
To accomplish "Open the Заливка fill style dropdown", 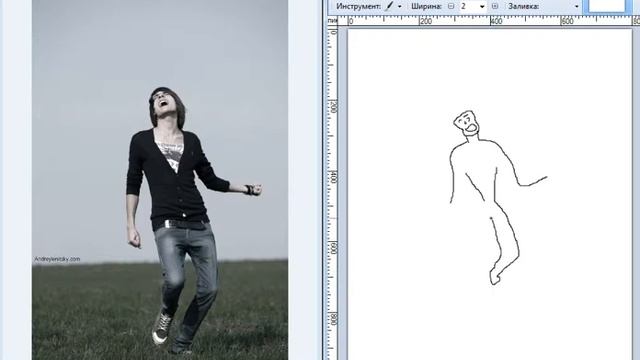I will (576, 7).
